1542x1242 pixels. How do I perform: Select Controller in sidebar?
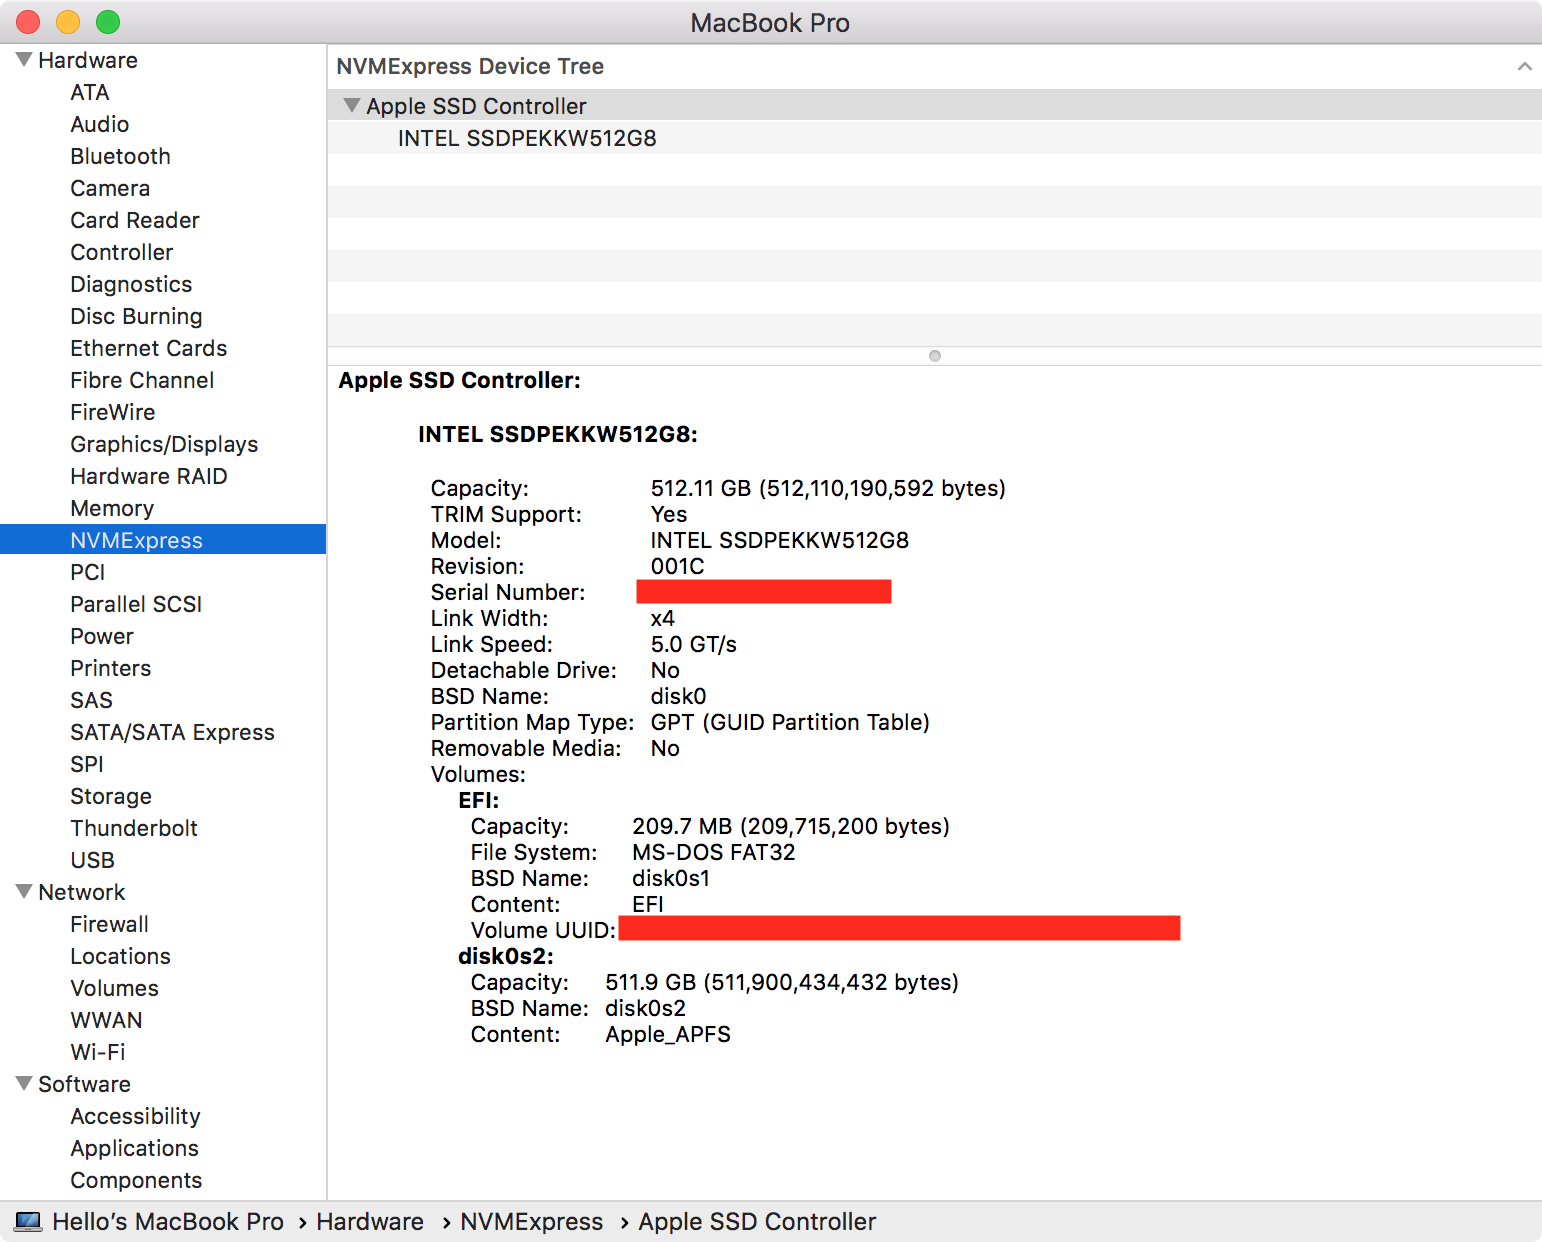[x=121, y=252]
